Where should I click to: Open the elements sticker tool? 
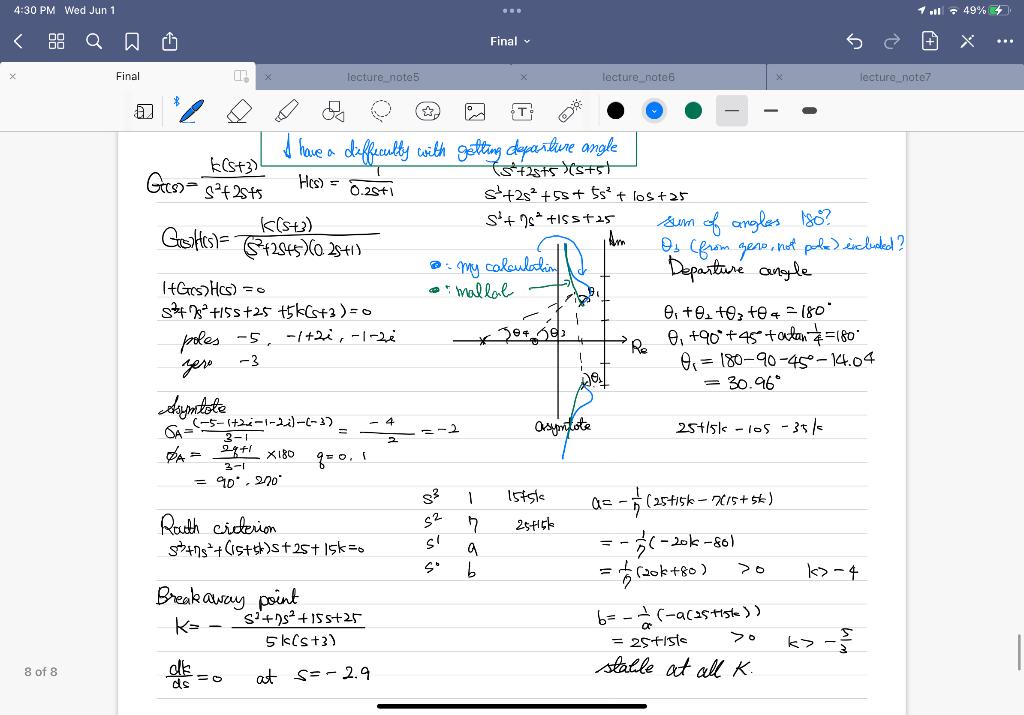click(x=428, y=111)
